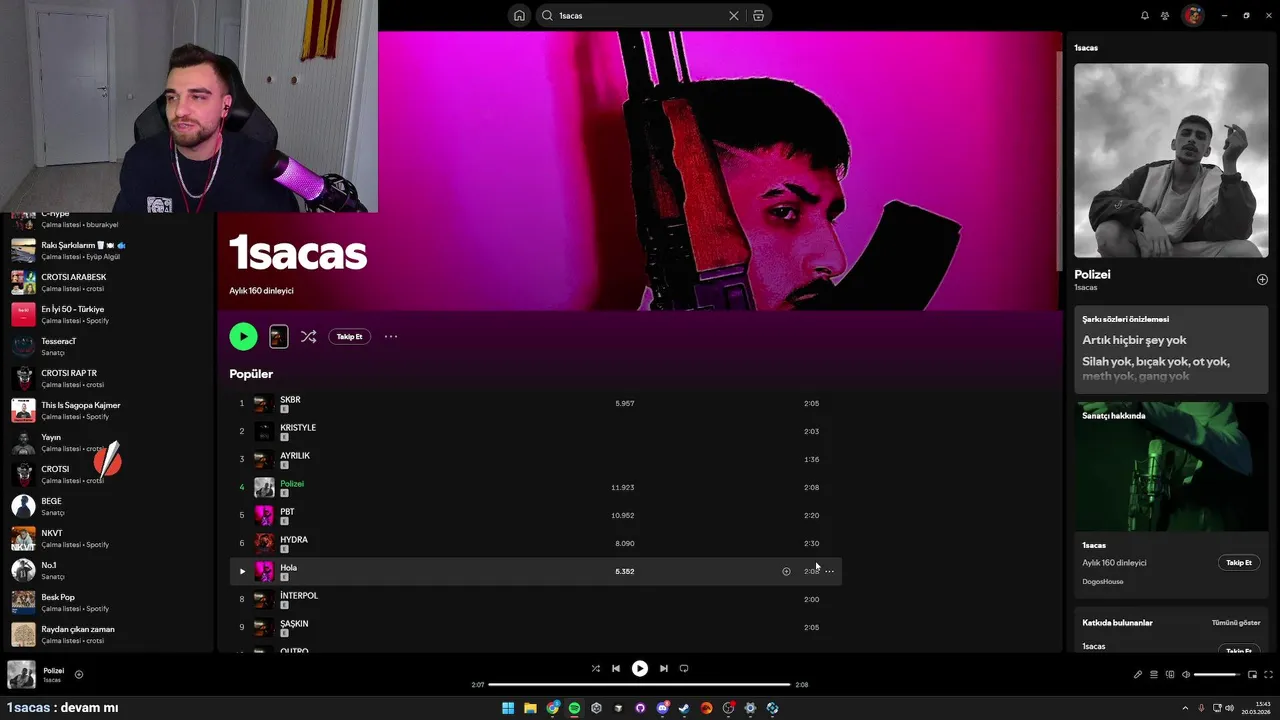Image resolution: width=1280 pixels, height=720 pixels.
Task: Open the Rakı Şarkılarım playlist in the sidebar
Action: [x=110, y=250]
